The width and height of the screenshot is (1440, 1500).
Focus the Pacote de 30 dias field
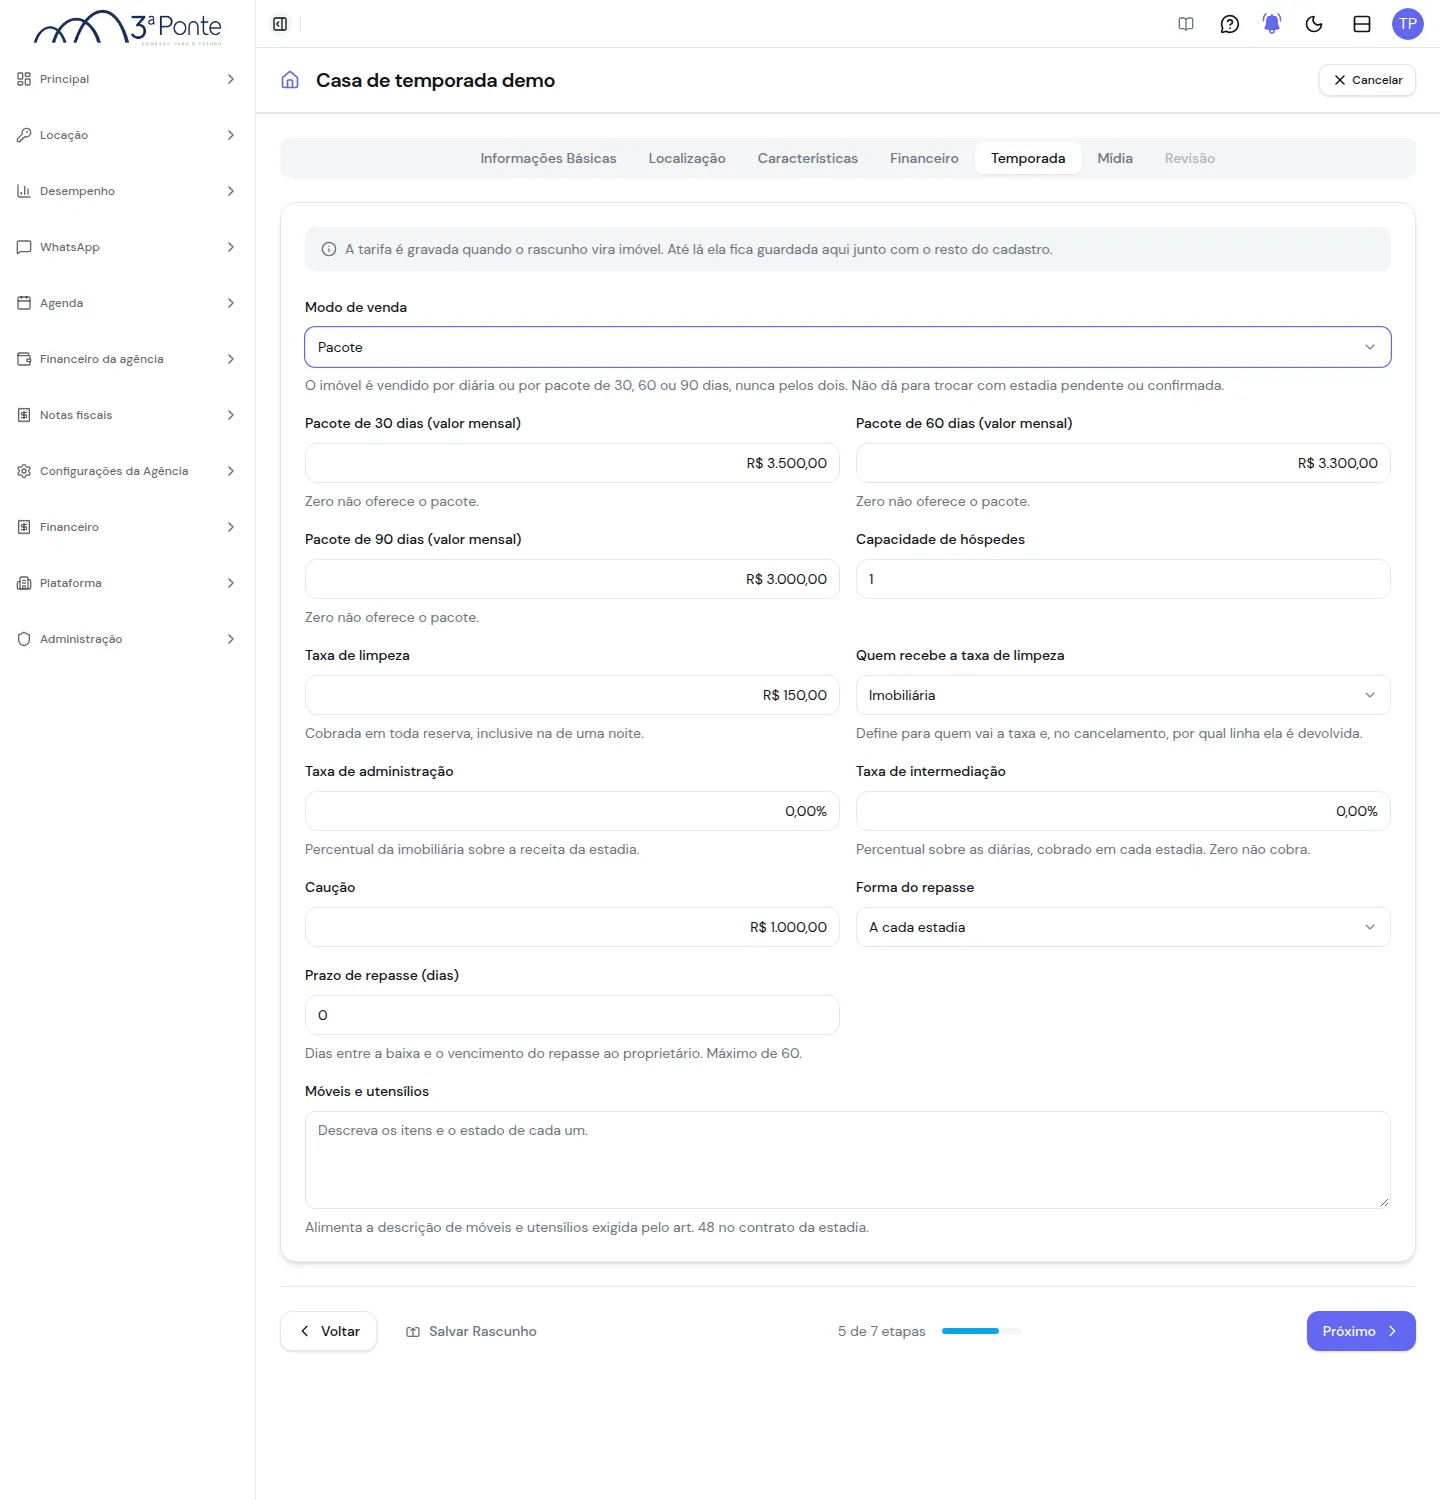pos(572,463)
